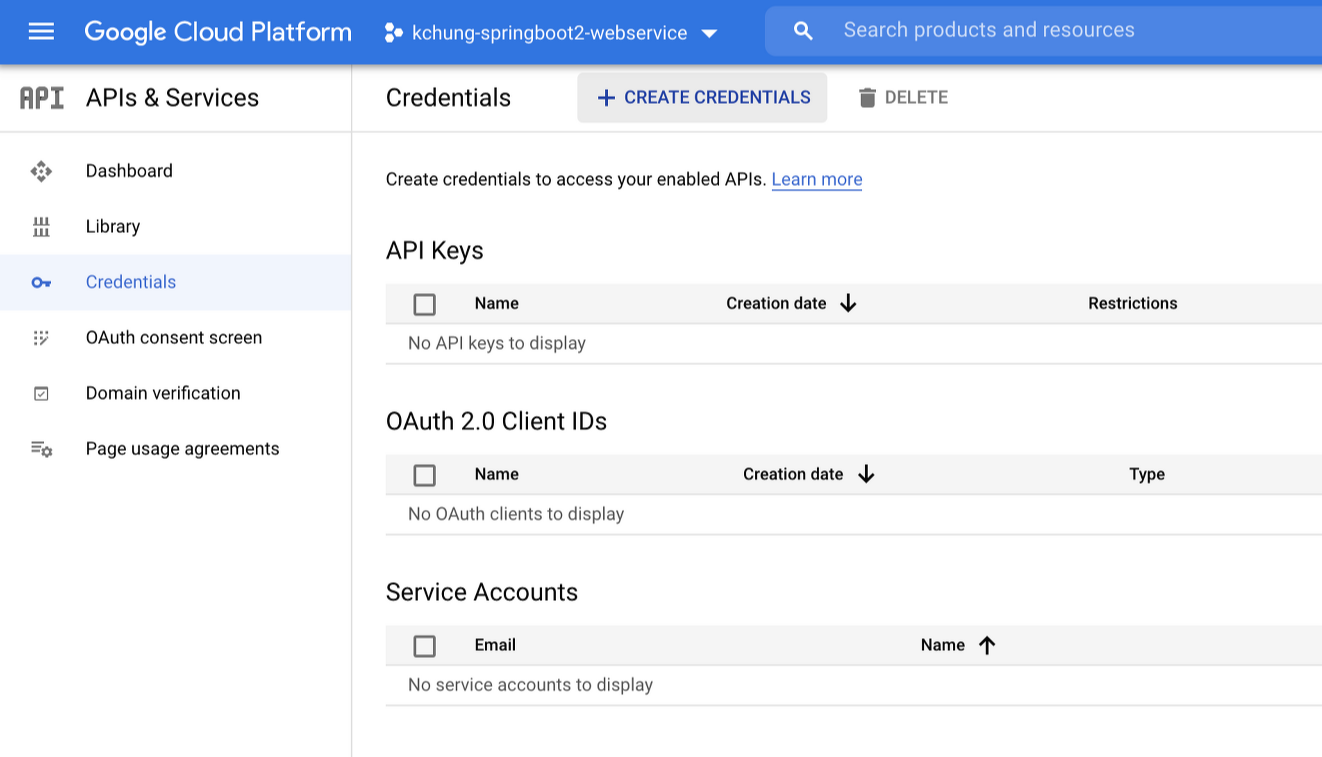Select all OAuth 2.0 Client IDs checkbox
The height and width of the screenshot is (757, 1322).
(425, 475)
